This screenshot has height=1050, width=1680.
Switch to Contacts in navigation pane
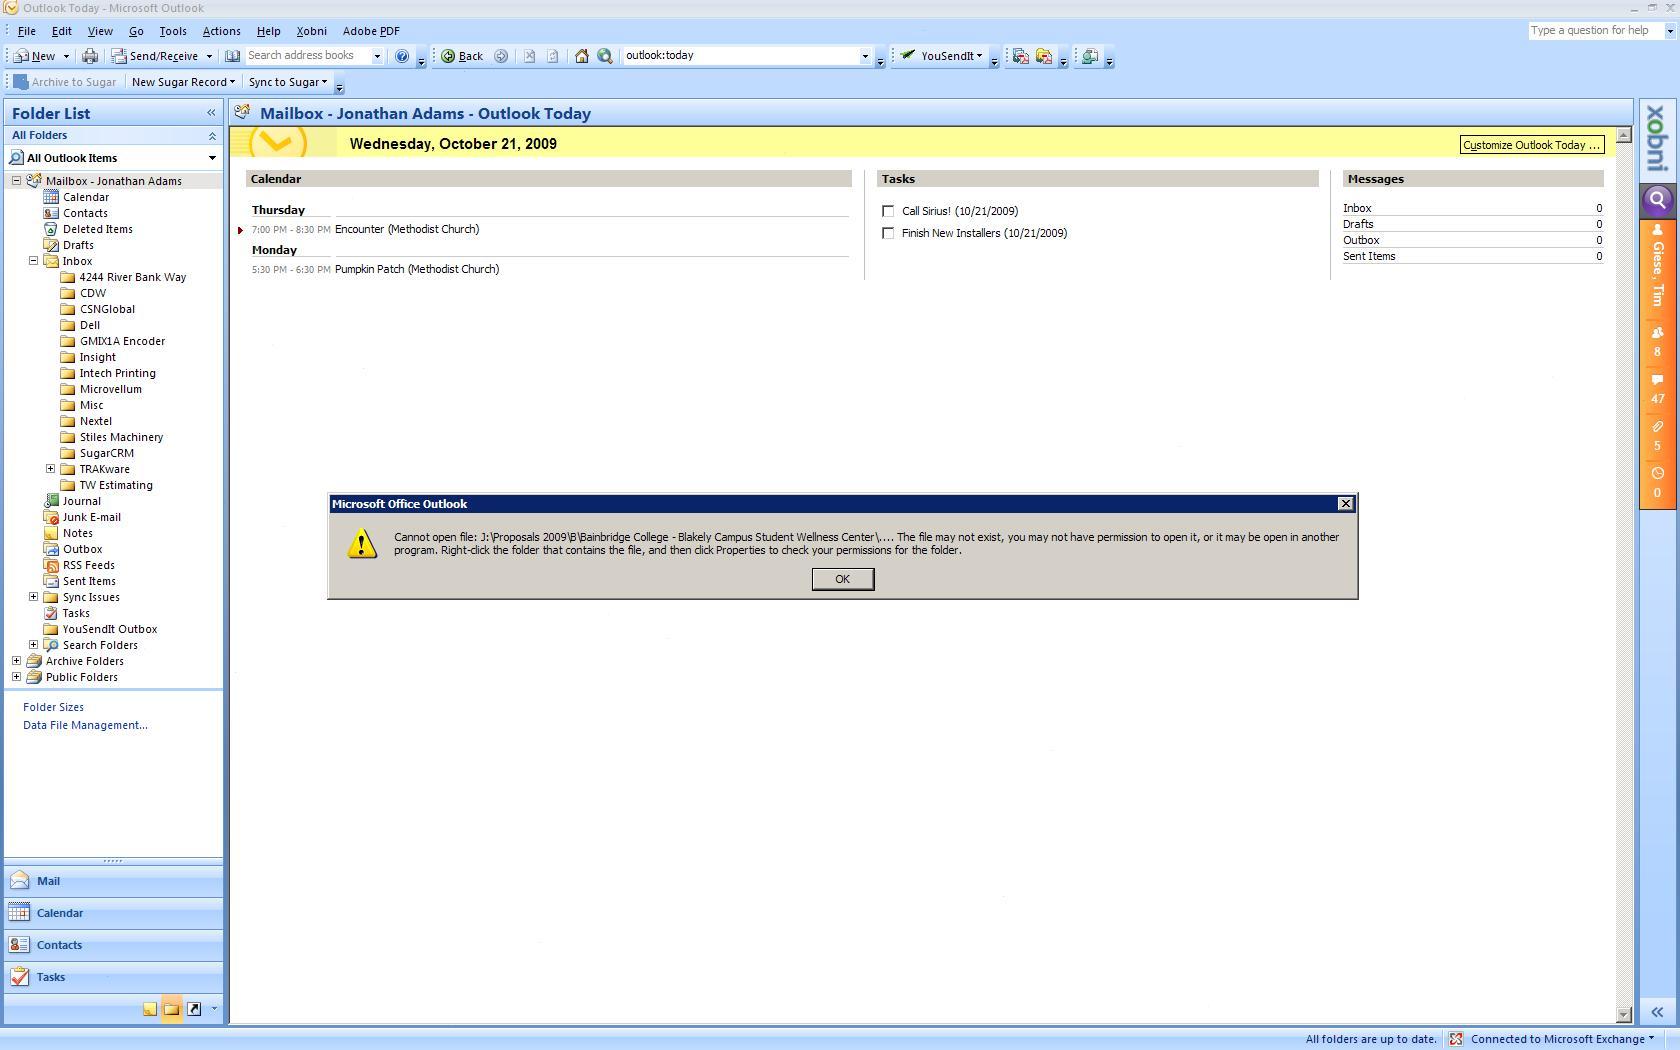(113, 945)
